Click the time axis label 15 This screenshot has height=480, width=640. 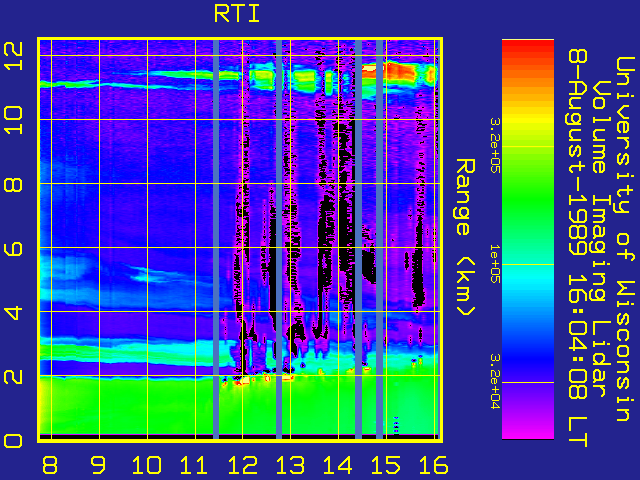[x=386, y=465]
